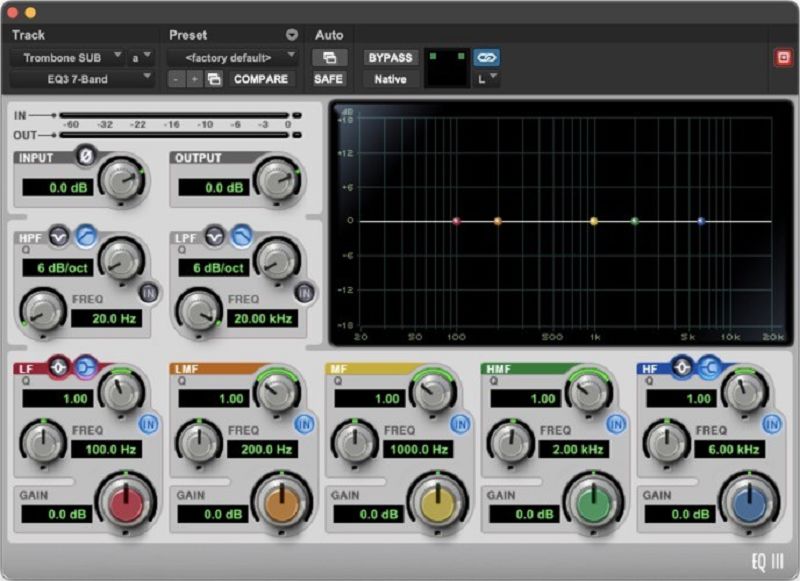Viewport: 800px width, 581px height.
Task: Click the red target button icon
Action: 783,57
